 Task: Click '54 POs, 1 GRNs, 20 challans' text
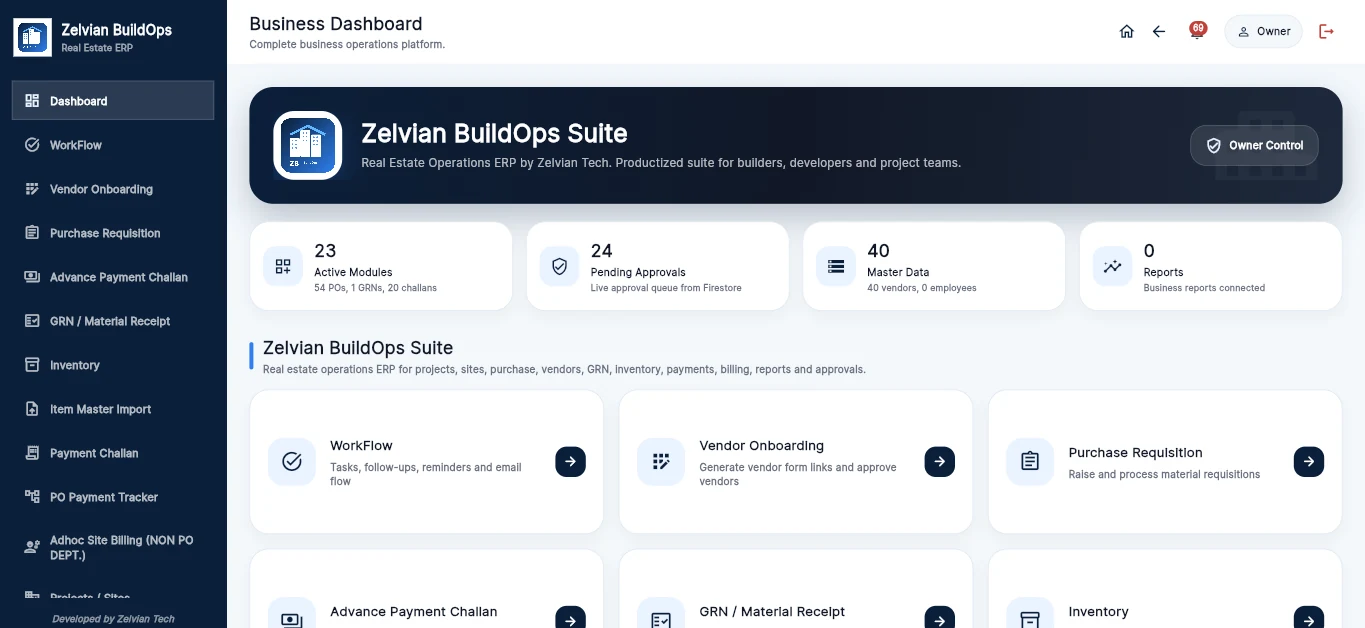pyautogui.click(x=375, y=288)
